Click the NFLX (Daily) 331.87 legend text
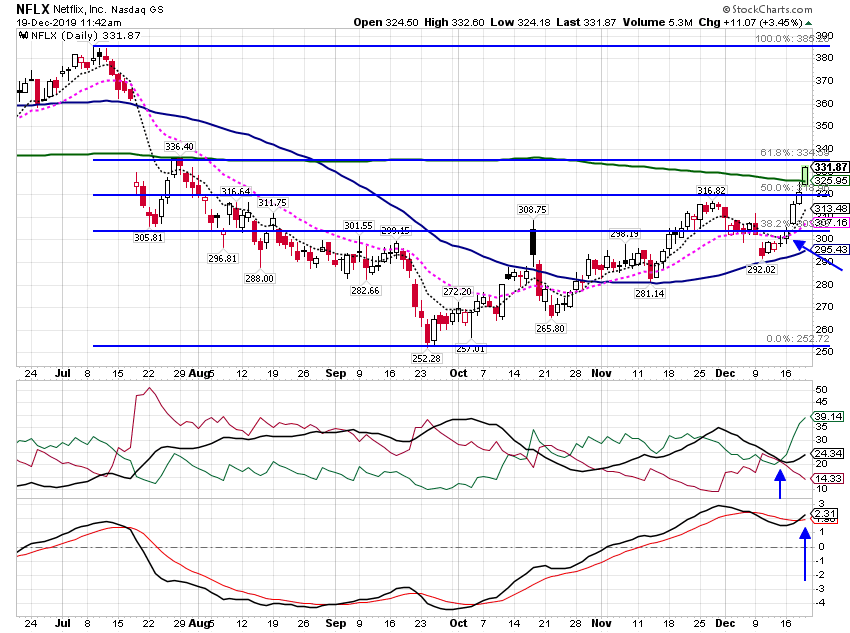 click(x=86, y=36)
